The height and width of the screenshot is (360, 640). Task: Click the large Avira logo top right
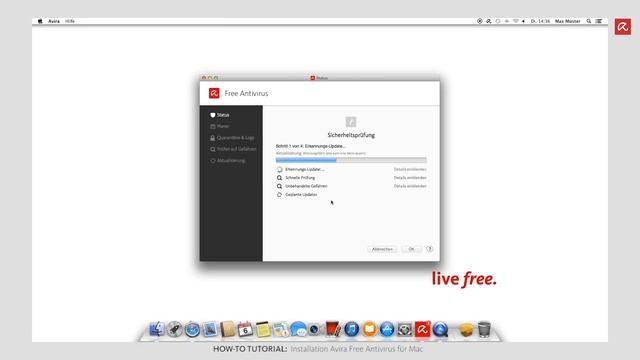[x=622, y=27]
